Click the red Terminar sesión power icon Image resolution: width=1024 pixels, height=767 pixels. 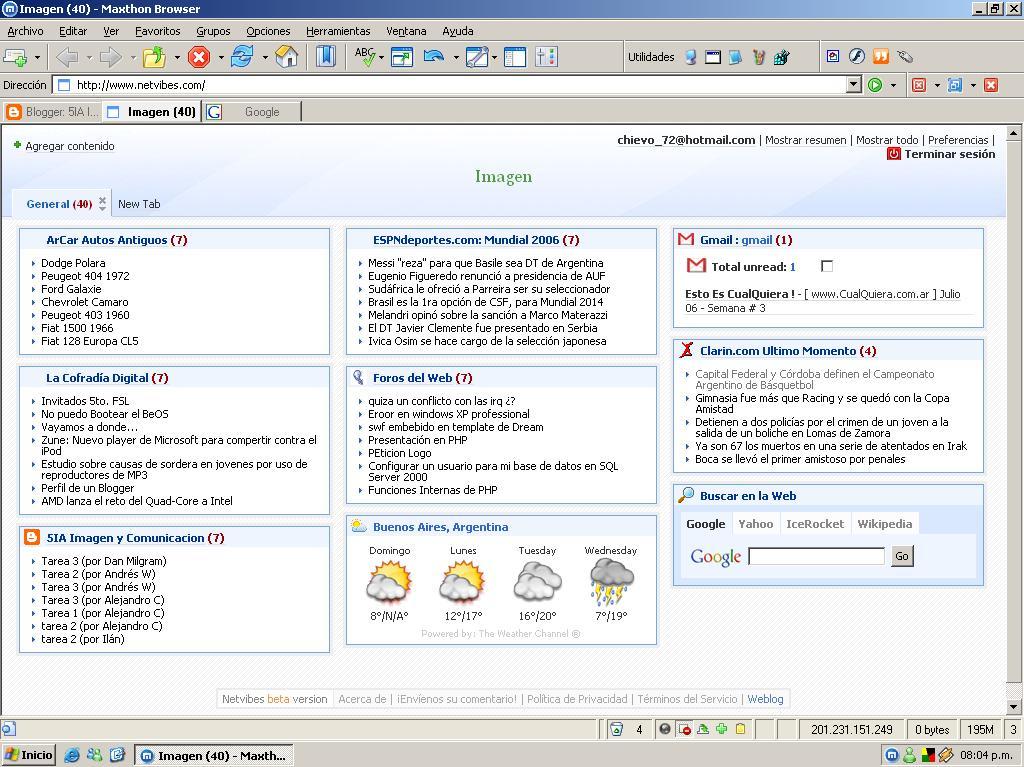(893, 154)
